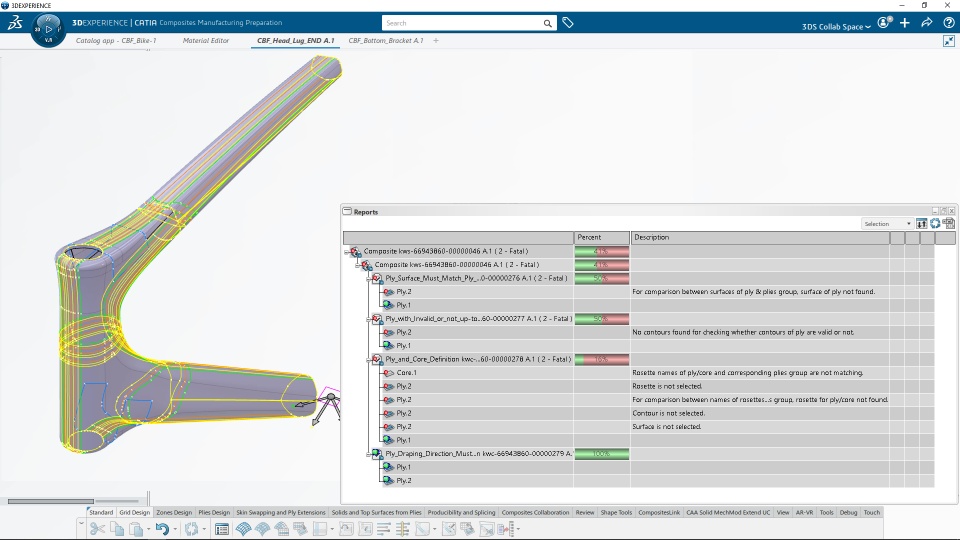Open Producibility and Splicing tab
Viewport: 960px width, 540px height.
[x=461, y=512]
